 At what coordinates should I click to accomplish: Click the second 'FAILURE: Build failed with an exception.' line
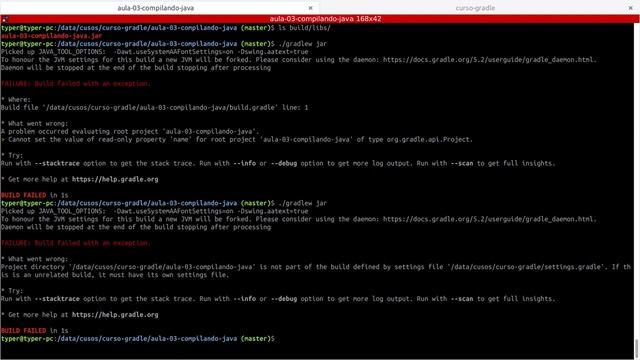click(x=76, y=243)
